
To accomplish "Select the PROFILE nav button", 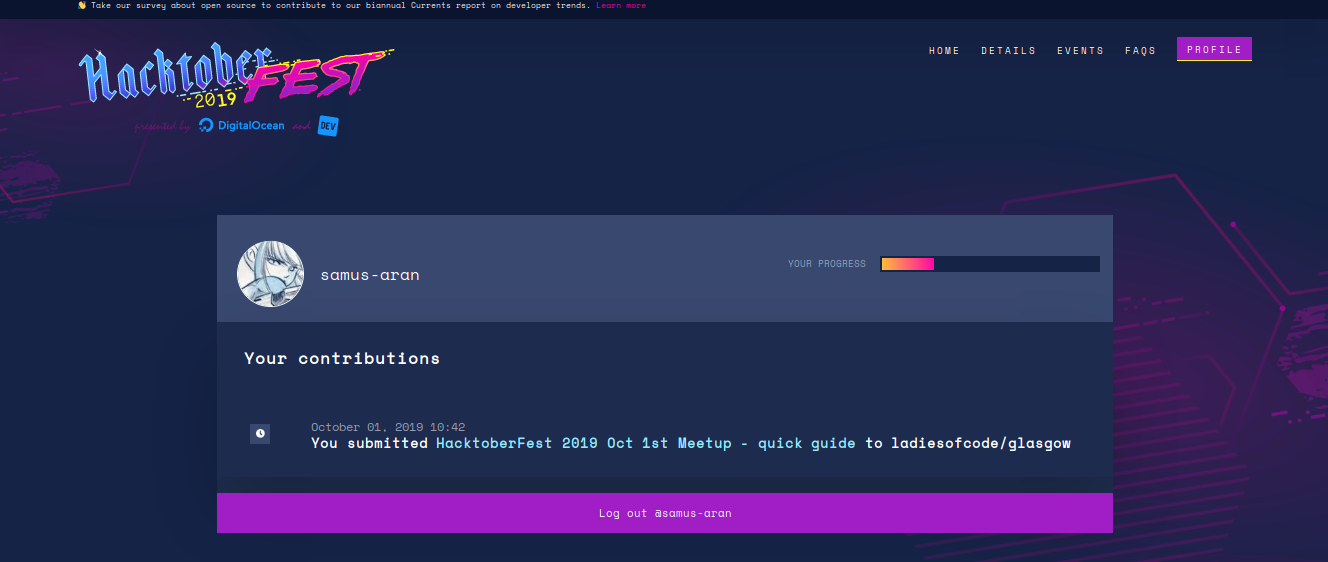I will click(1214, 49).
